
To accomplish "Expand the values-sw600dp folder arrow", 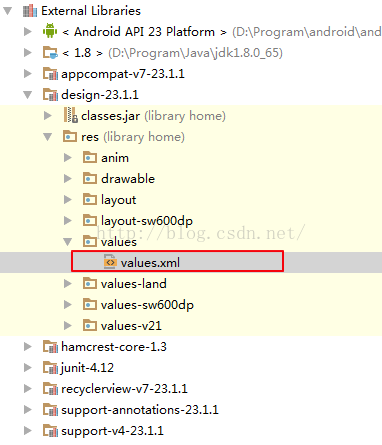I will tap(68, 305).
